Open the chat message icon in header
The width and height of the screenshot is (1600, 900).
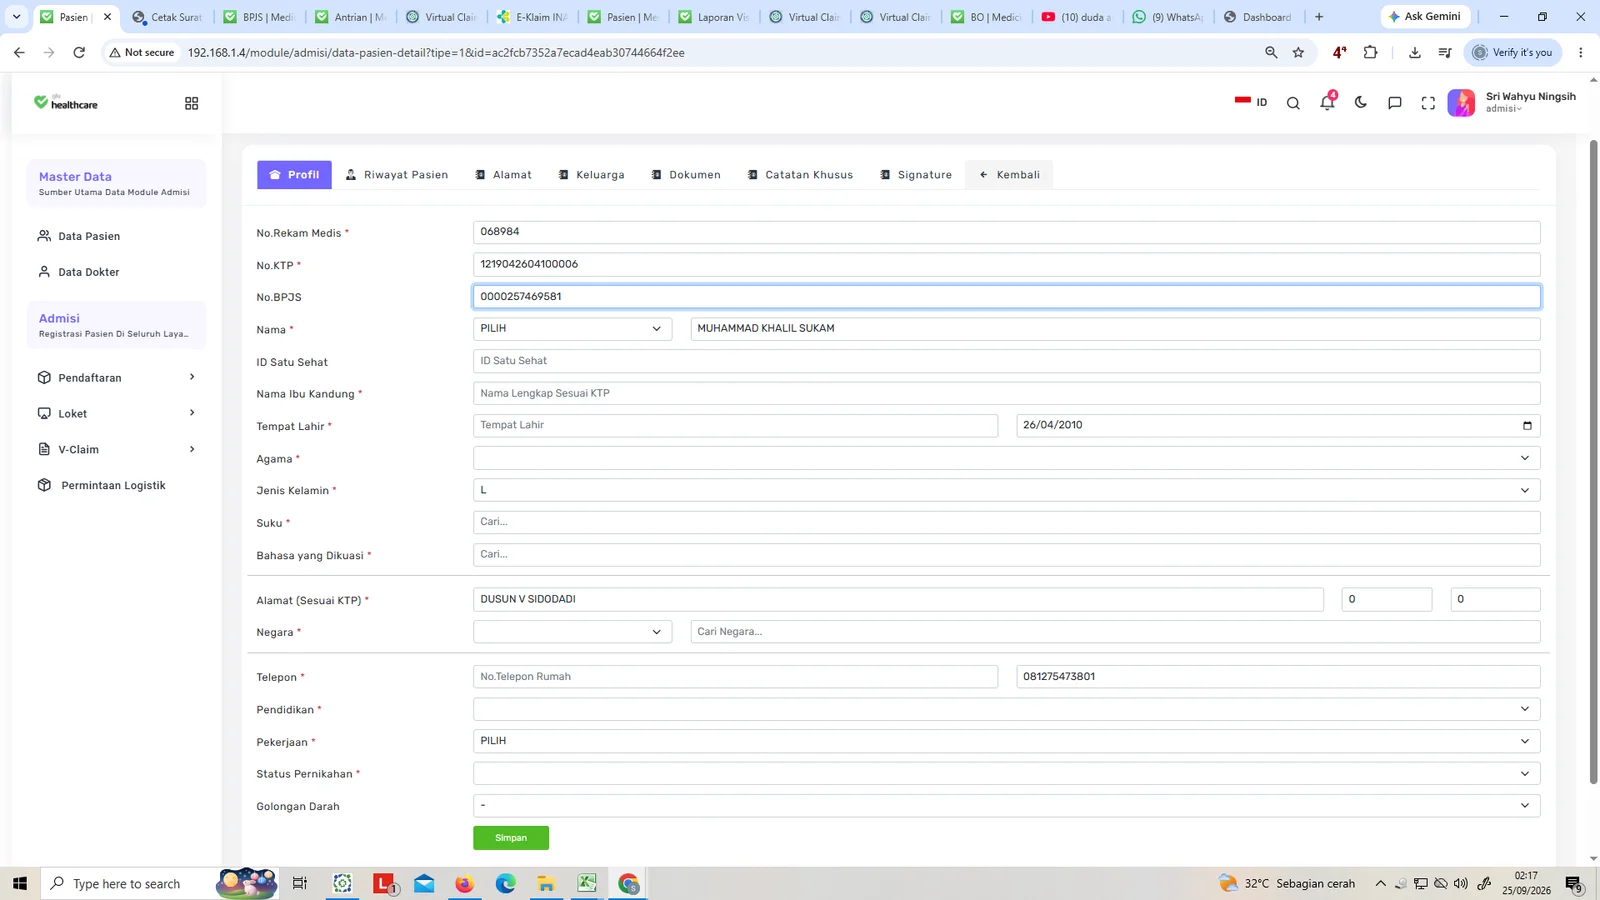1395,103
